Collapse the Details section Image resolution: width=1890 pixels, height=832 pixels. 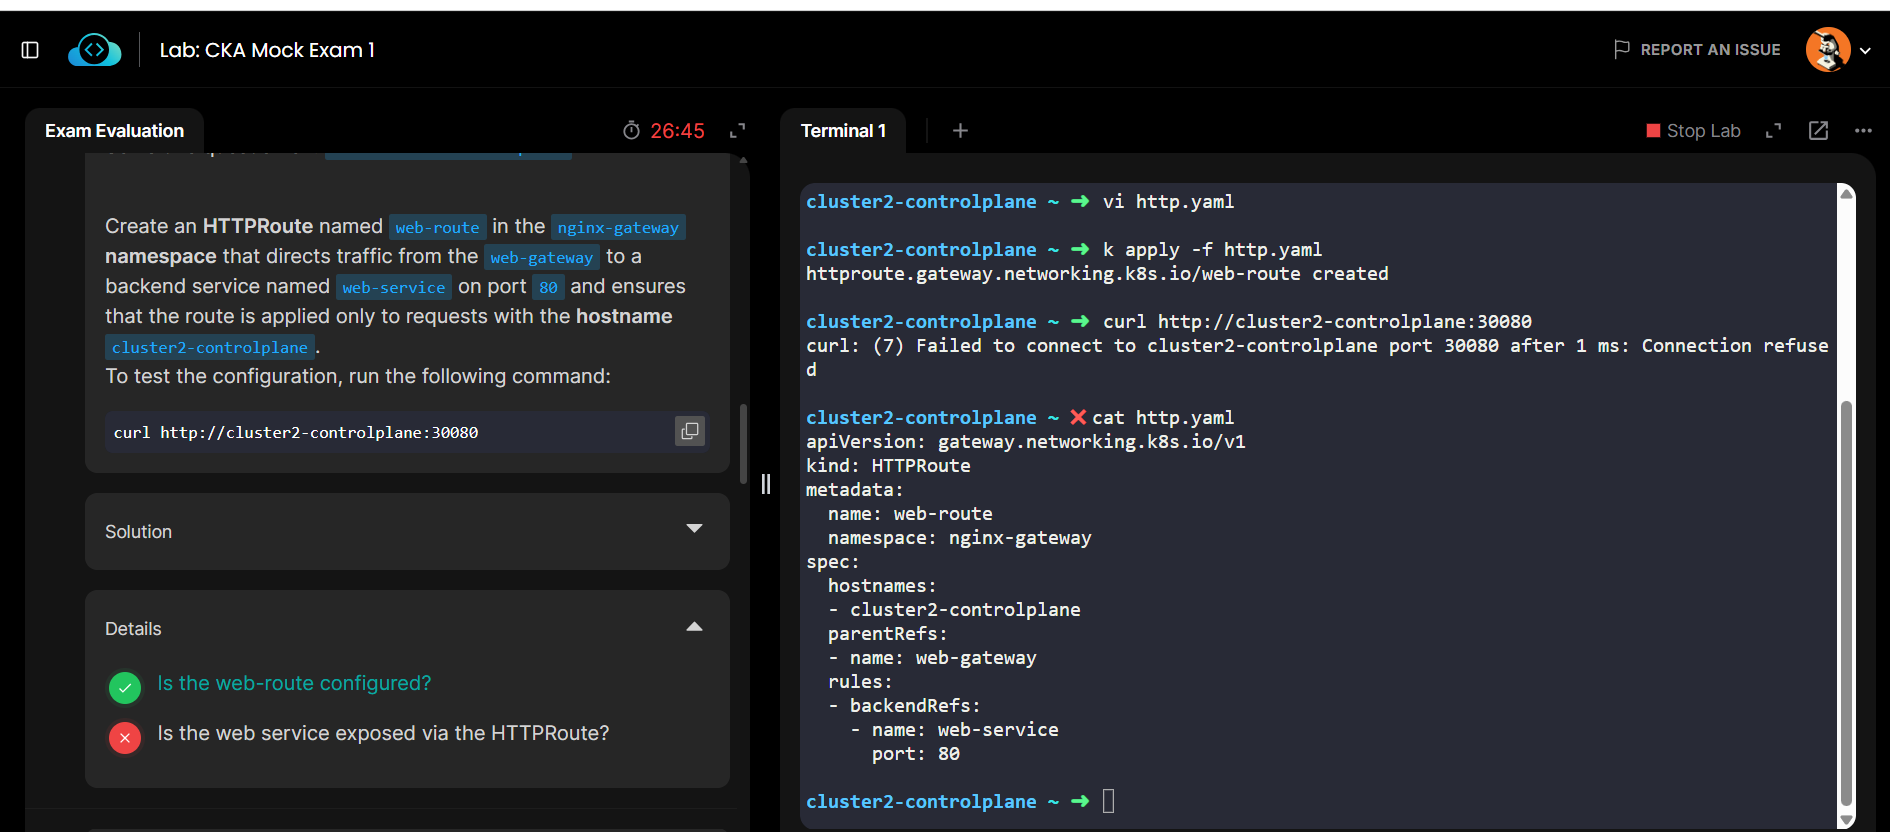tap(694, 627)
